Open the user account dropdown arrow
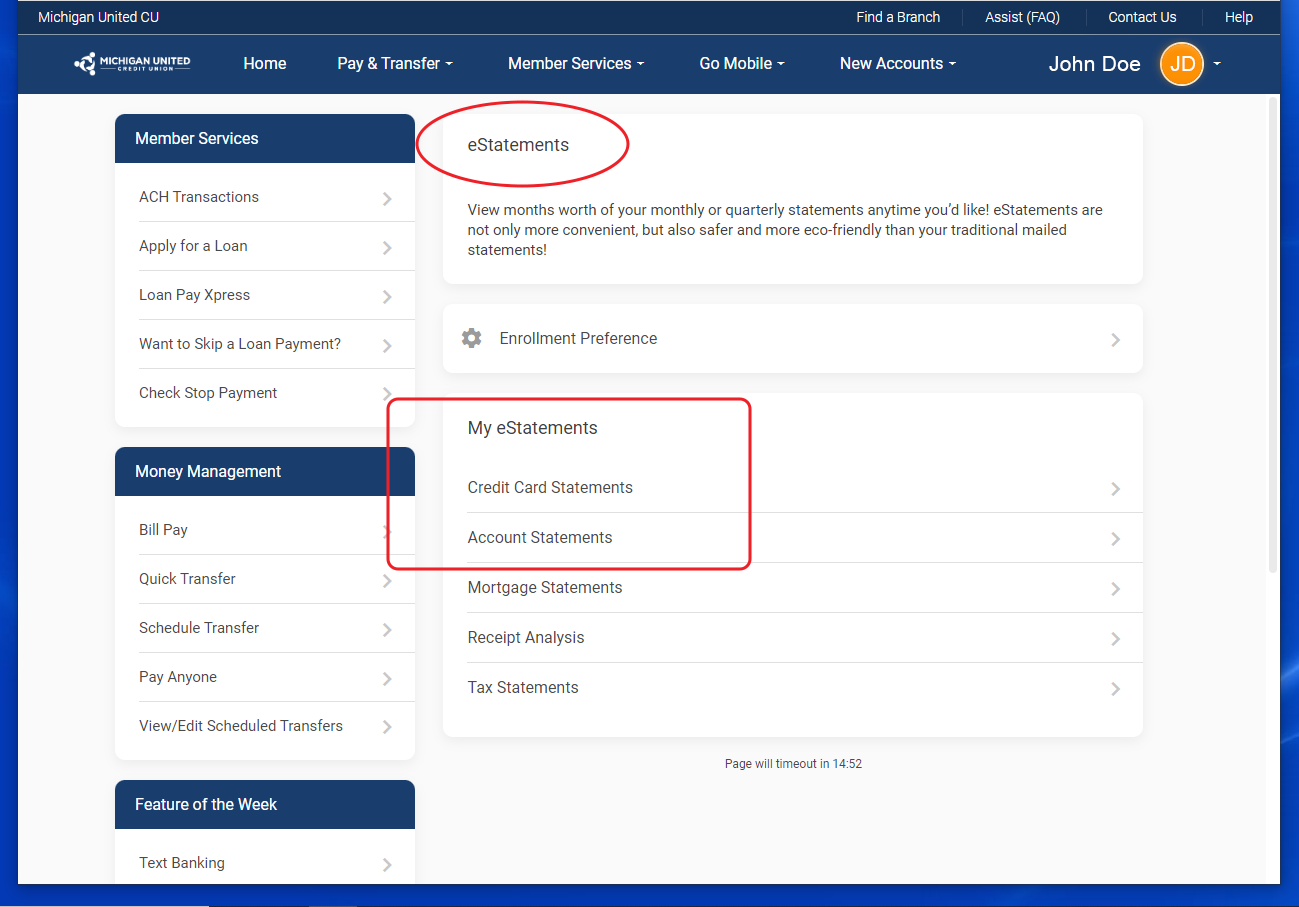1299x907 pixels. pyautogui.click(x=1217, y=64)
